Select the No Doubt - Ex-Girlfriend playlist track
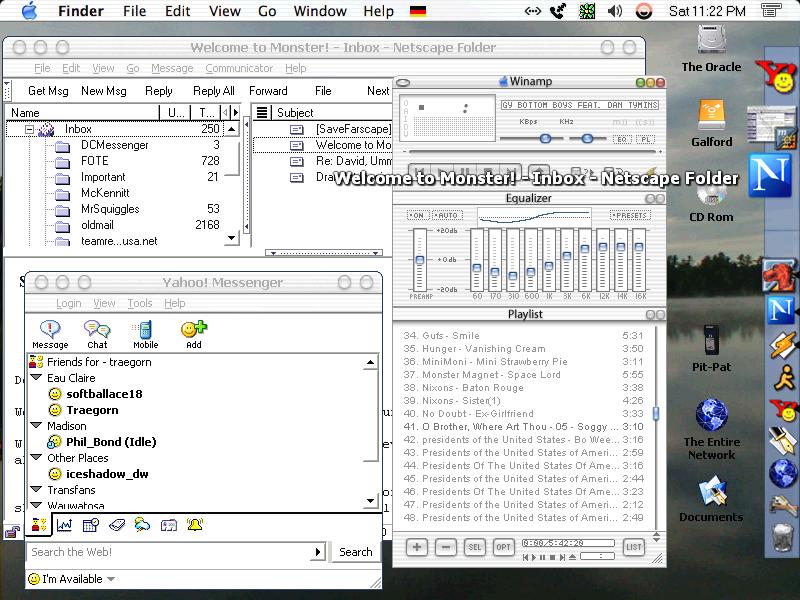This screenshot has width=800, height=600. (523, 413)
